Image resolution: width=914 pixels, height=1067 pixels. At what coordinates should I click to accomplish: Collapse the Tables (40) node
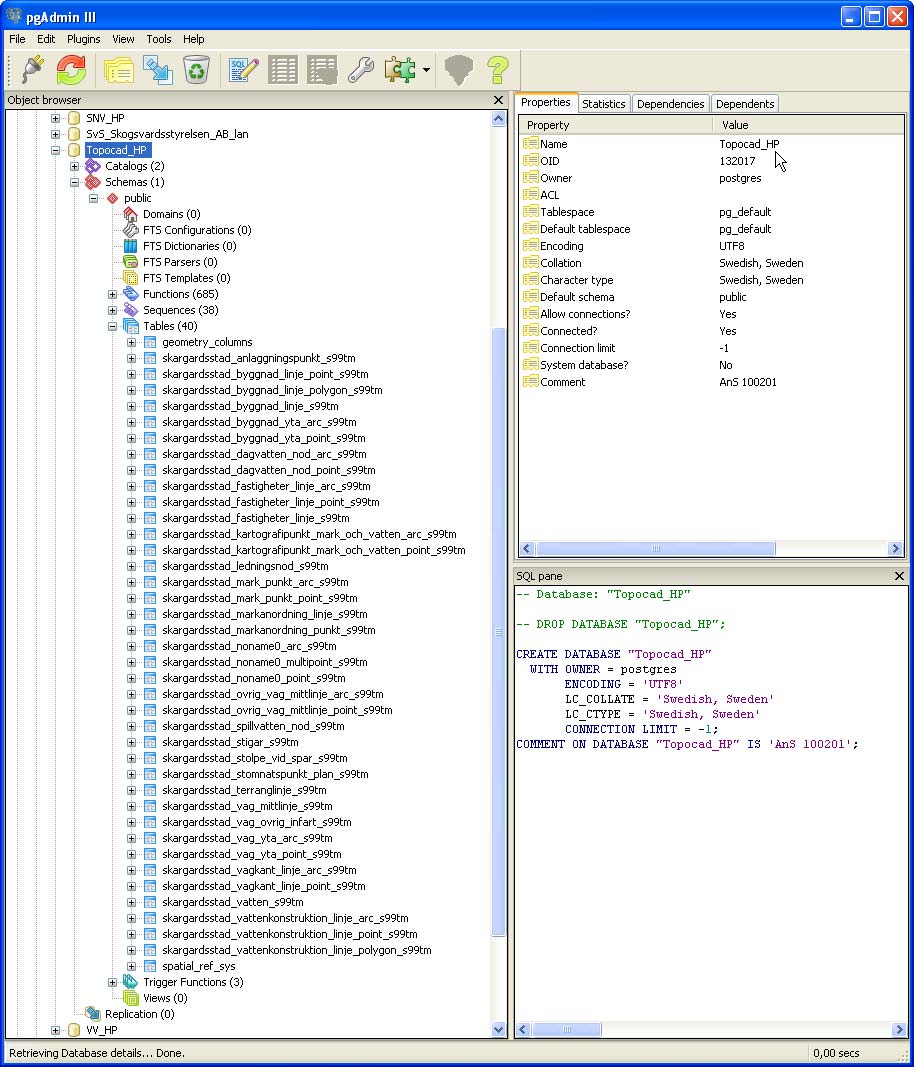(x=112, y=326)
